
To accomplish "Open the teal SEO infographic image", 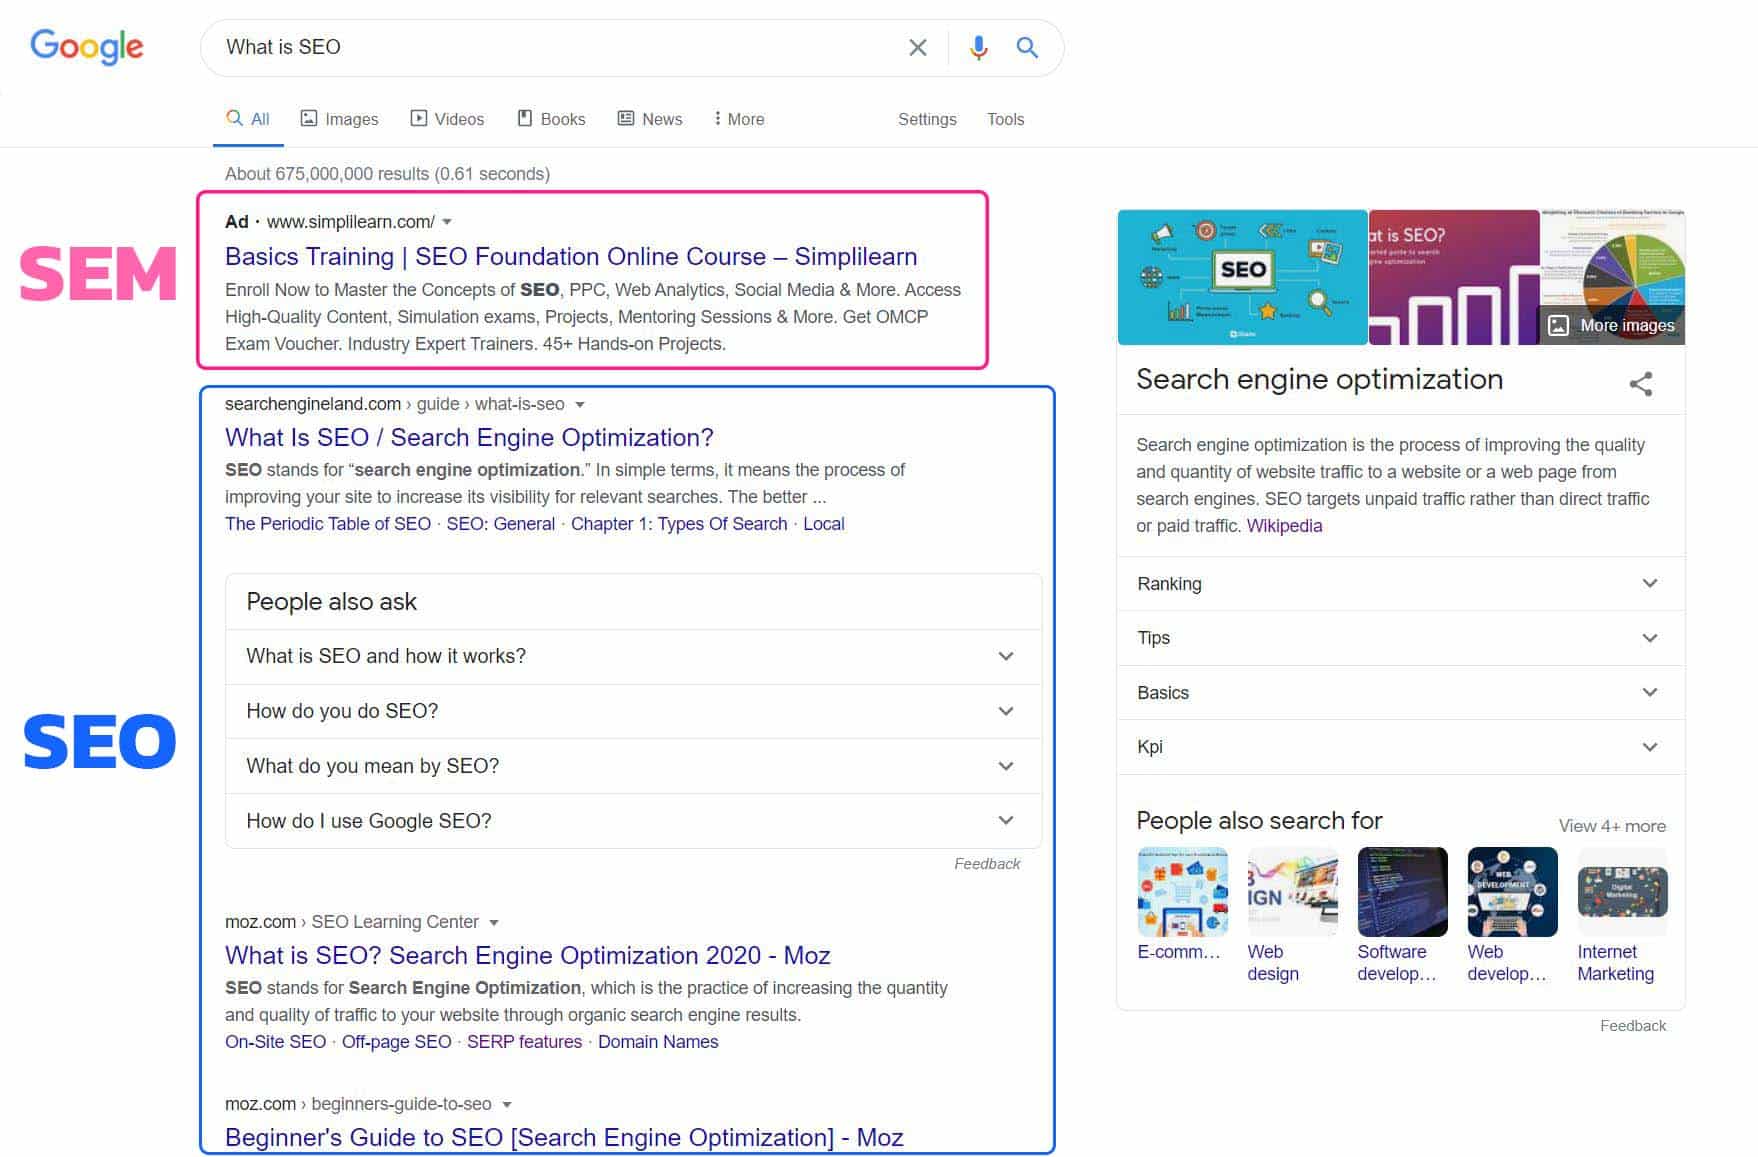I will pyautogui.click(x=1242, y=277).
